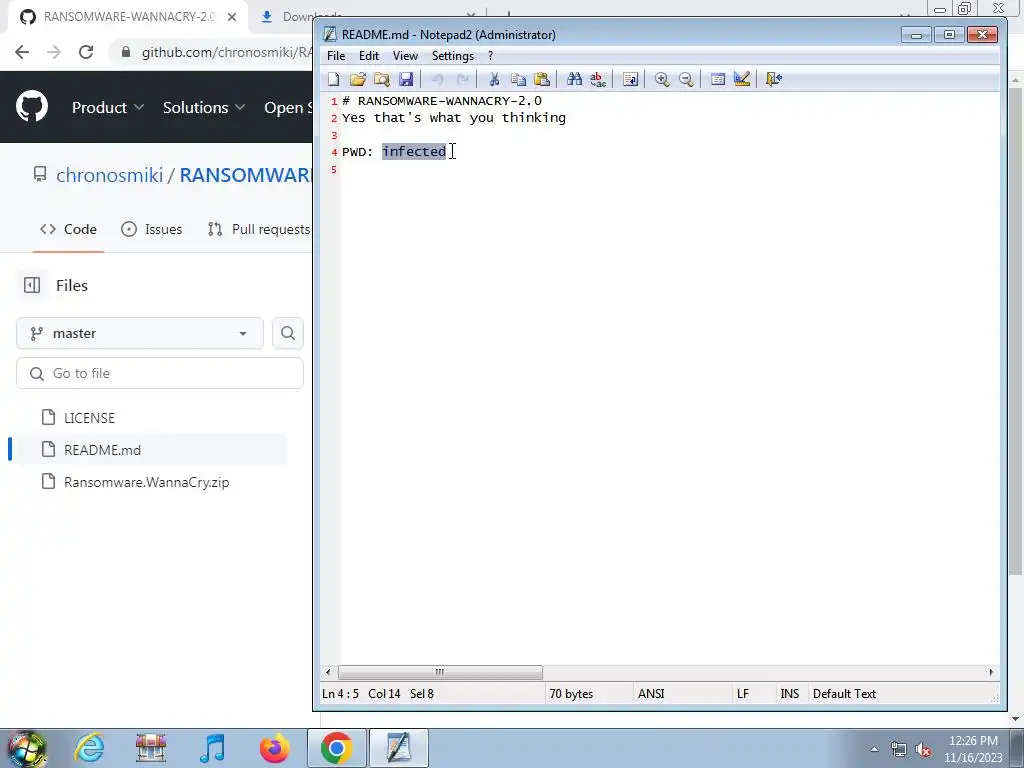Open the master branch dropdown

coord(140,333)
